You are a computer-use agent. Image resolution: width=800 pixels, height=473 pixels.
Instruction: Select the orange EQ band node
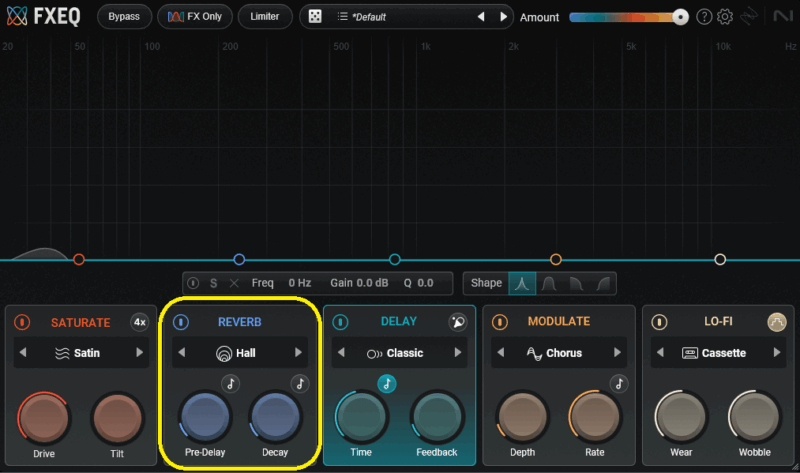point(556,260)
